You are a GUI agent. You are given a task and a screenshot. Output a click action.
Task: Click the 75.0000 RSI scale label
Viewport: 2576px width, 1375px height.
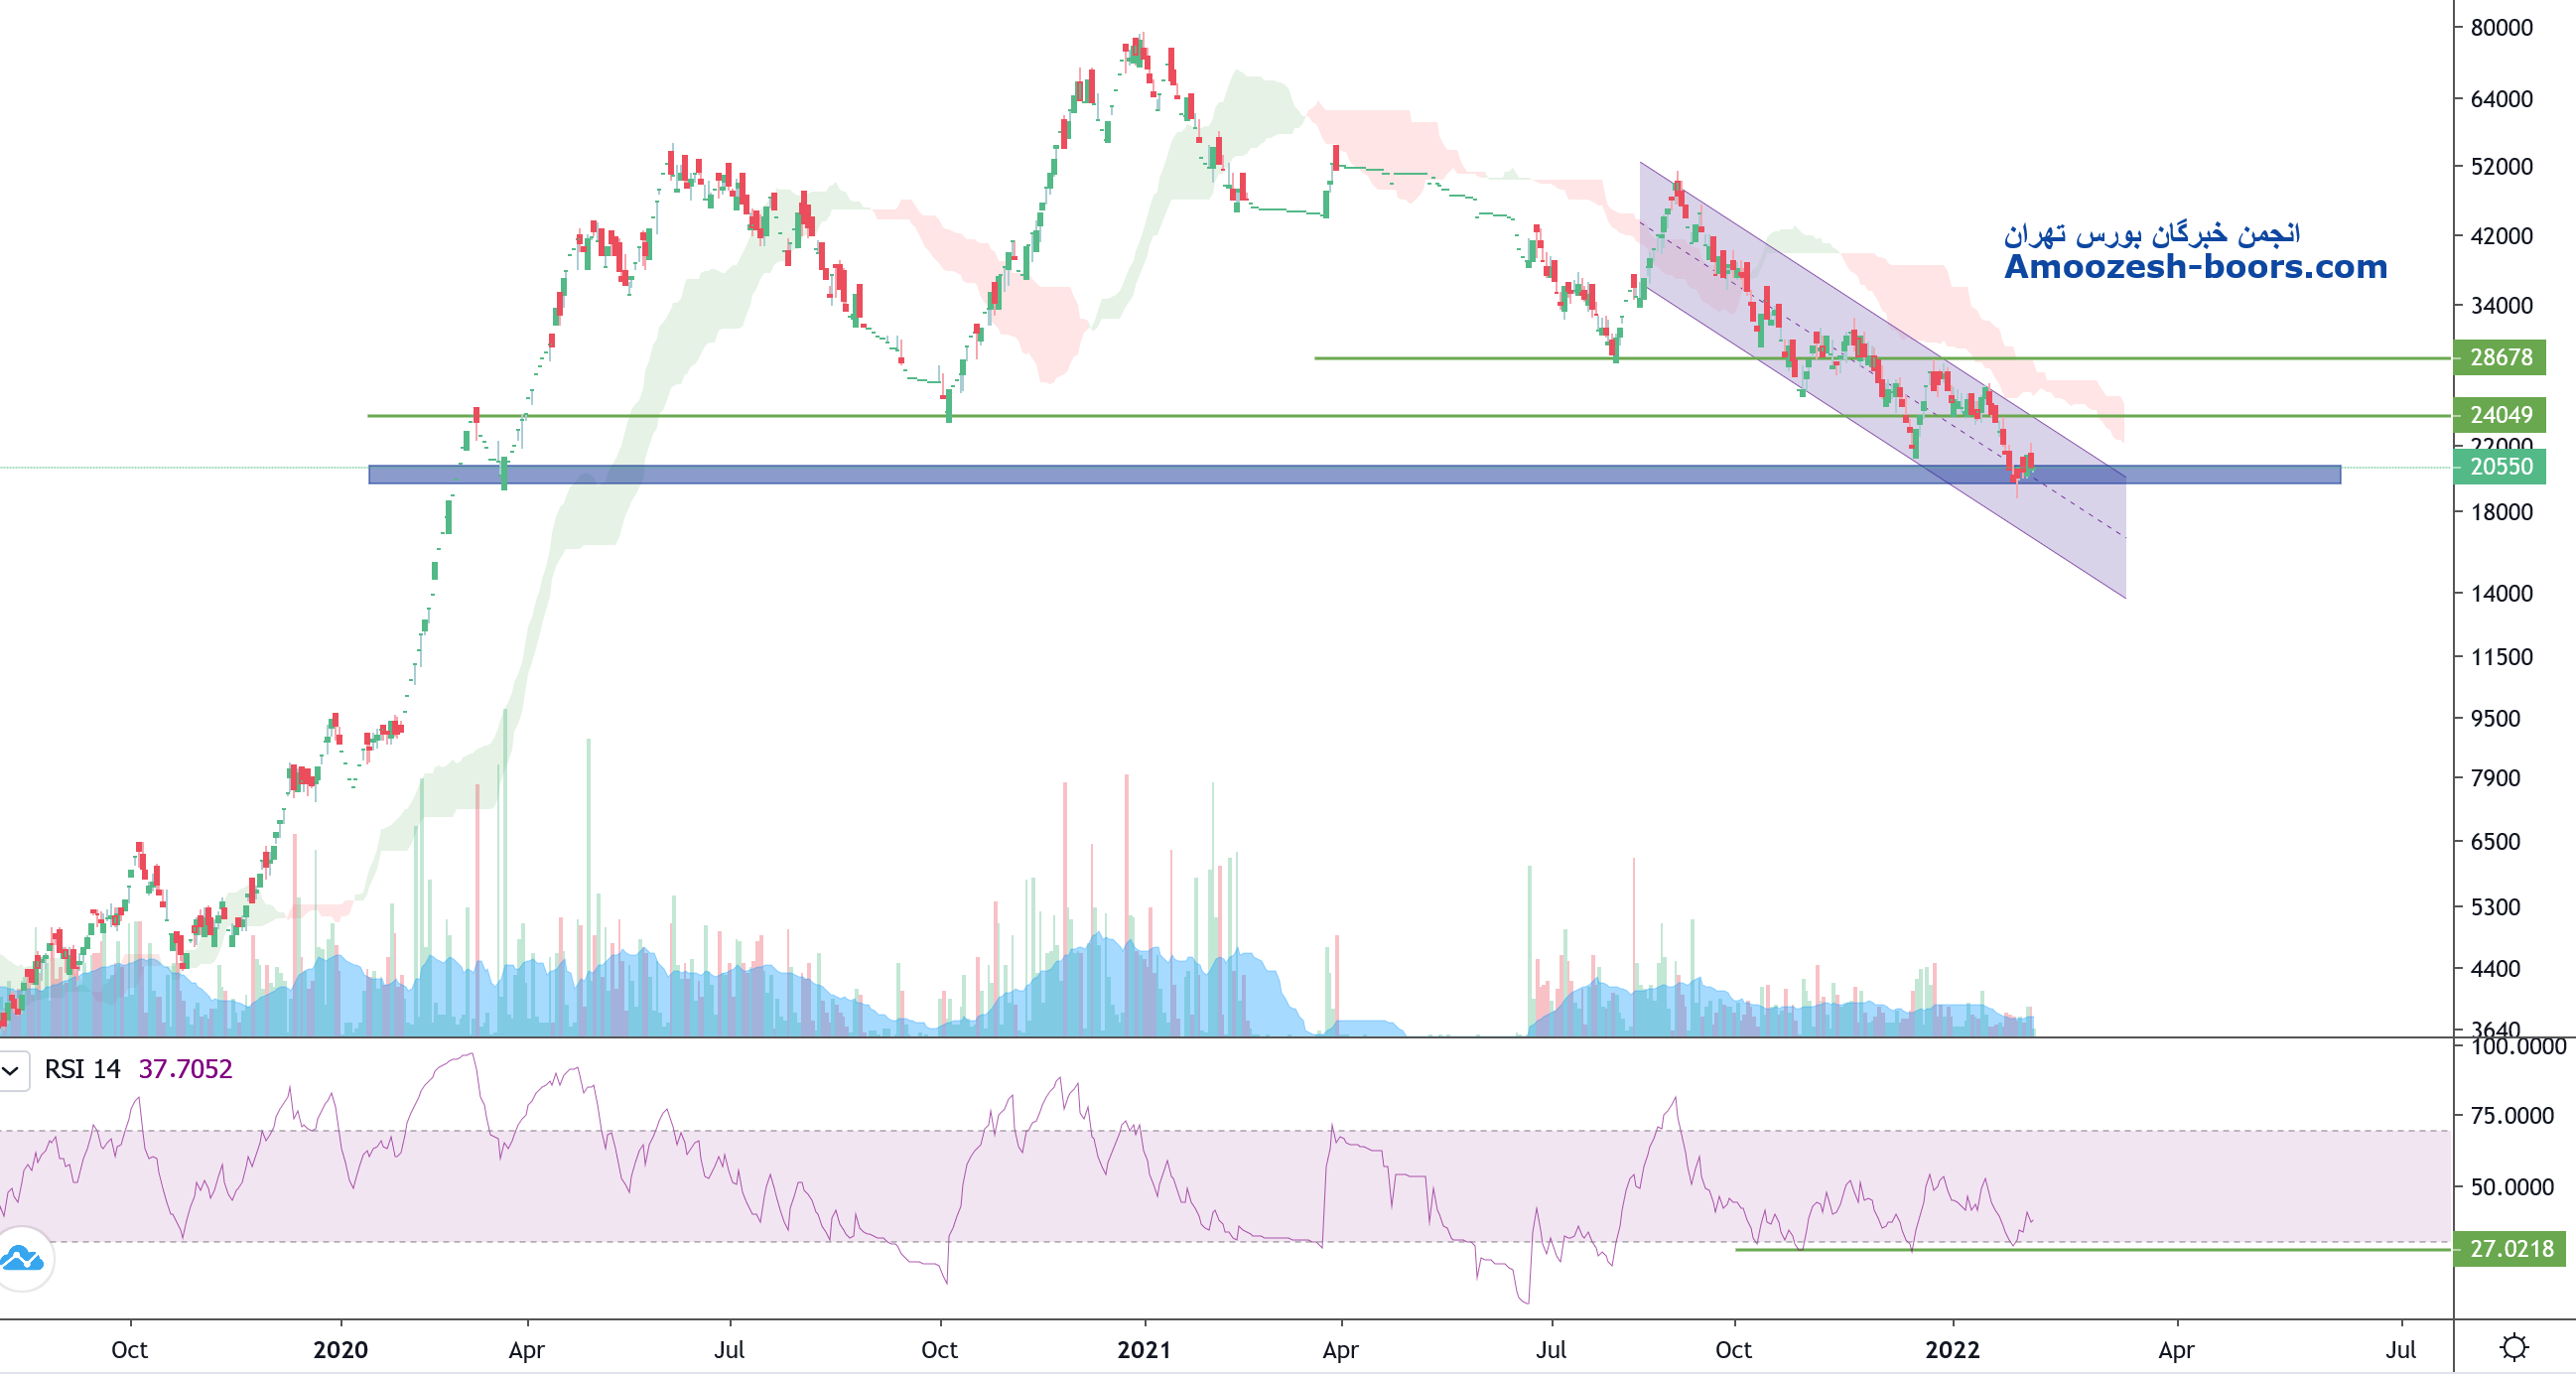(2511, 1116)
